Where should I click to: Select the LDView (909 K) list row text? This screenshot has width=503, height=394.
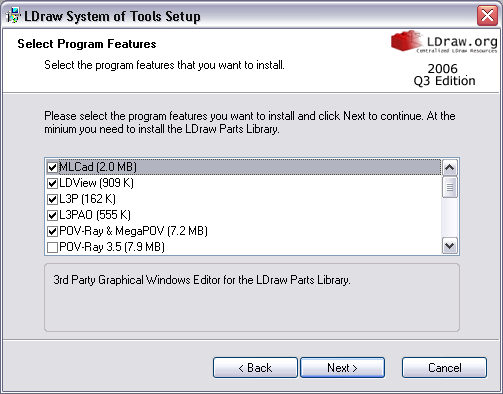click(x=96, y=183)
